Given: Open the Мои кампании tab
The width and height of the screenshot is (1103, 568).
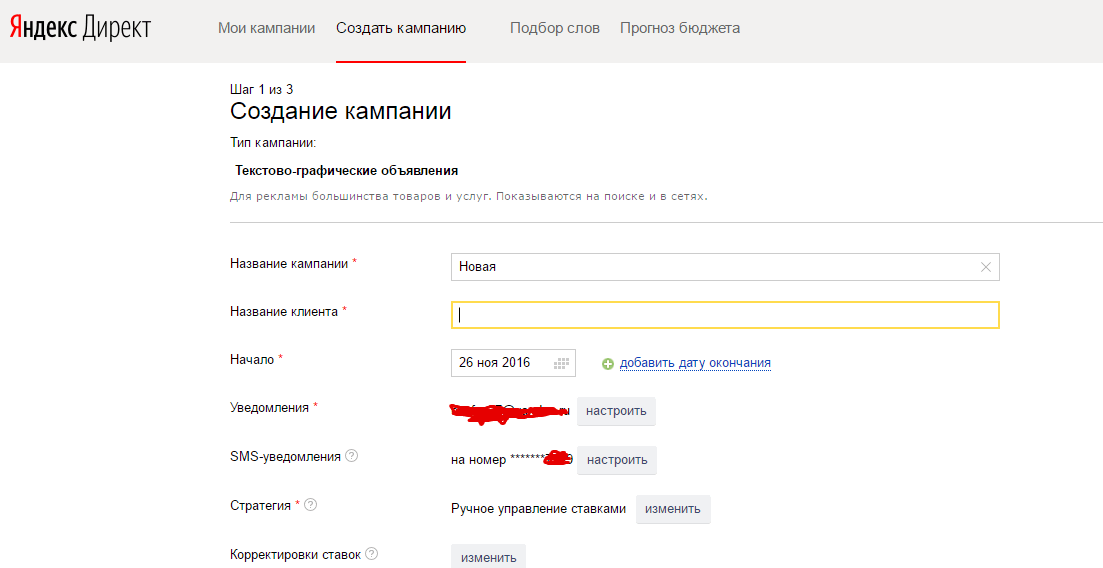Looking at the screenshot, I should [x=266, y=28].
